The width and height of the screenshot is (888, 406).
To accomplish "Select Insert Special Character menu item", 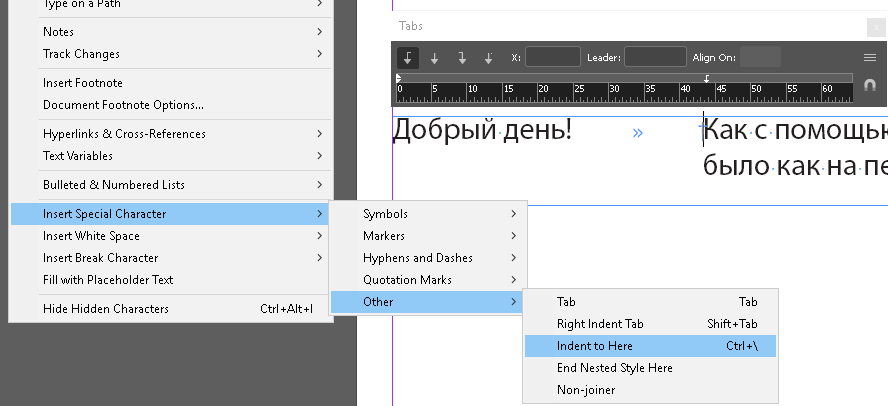I will [170, 214].
